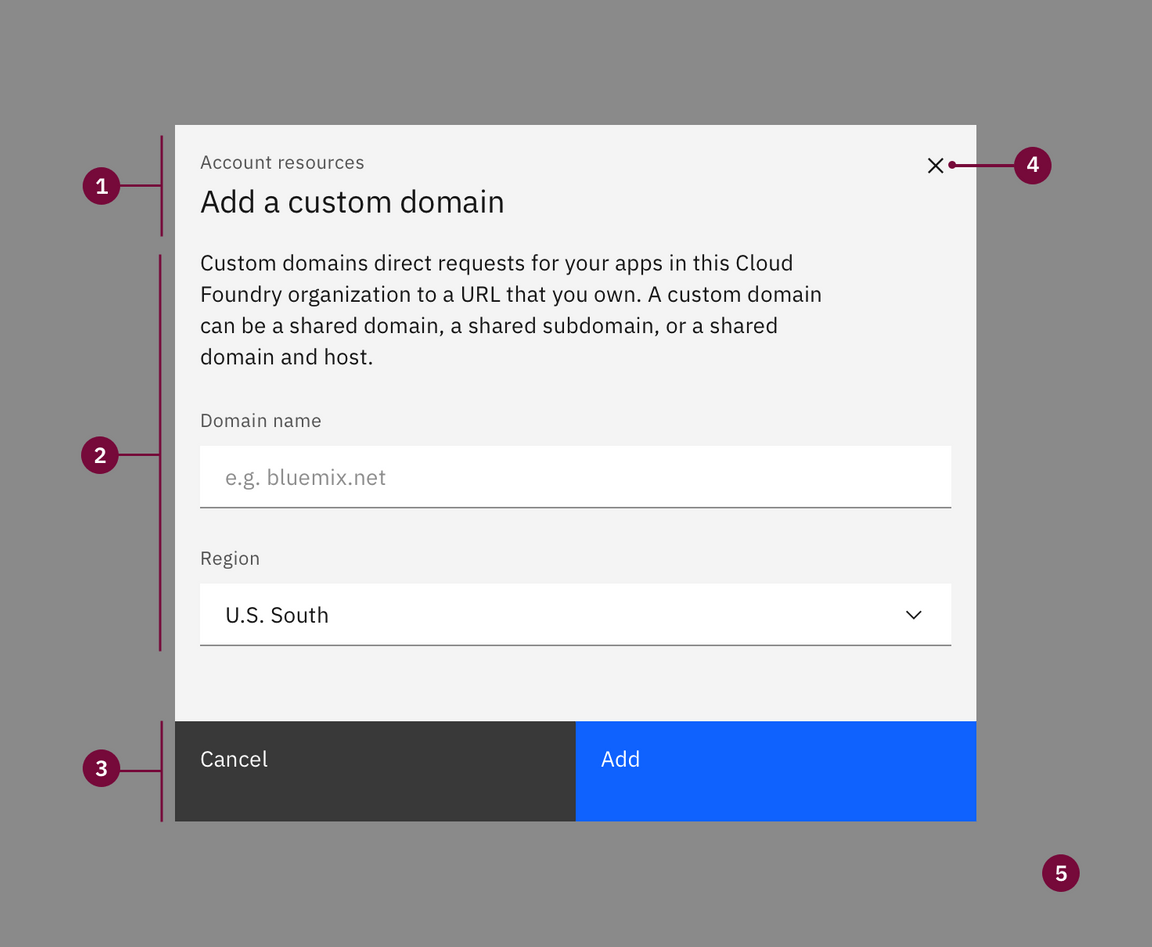Click the bracket line beside marker 3
Image resolution: width=1152 pixels, height=947 pixels.
[x=161, y=800]
